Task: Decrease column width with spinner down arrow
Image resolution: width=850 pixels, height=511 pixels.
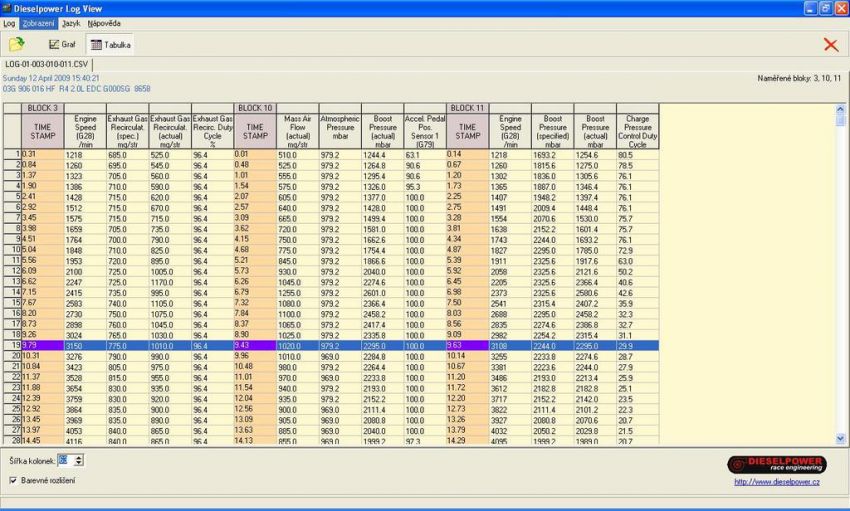Action: [x=79, y=463]
